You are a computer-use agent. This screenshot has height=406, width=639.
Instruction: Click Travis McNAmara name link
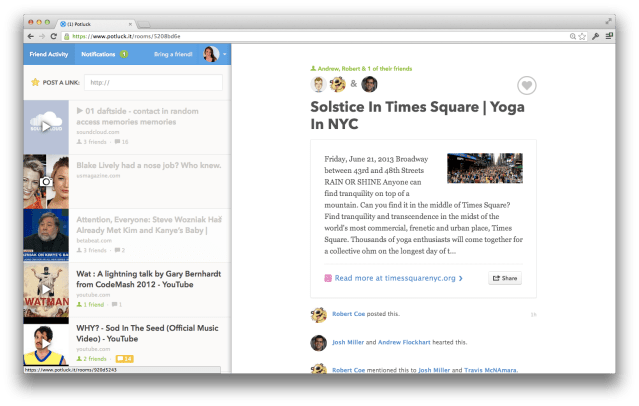coord(491,370)
